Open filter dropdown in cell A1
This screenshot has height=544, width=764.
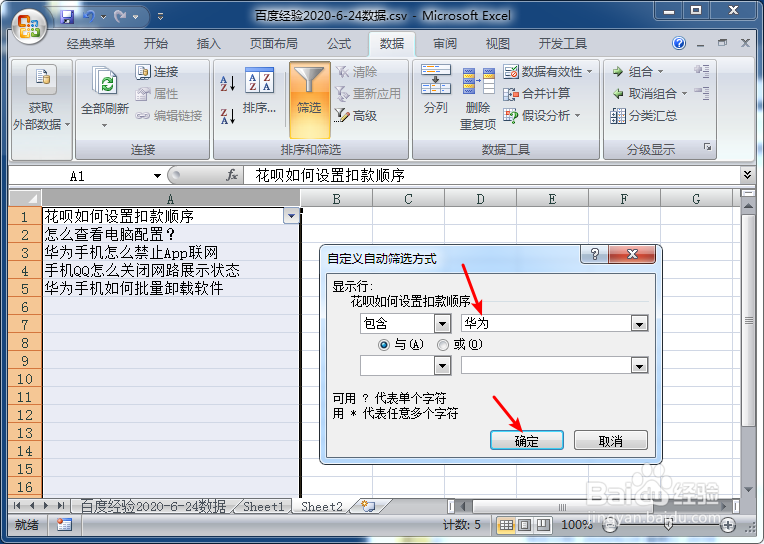pyautogui.click(x=291, y=216)
